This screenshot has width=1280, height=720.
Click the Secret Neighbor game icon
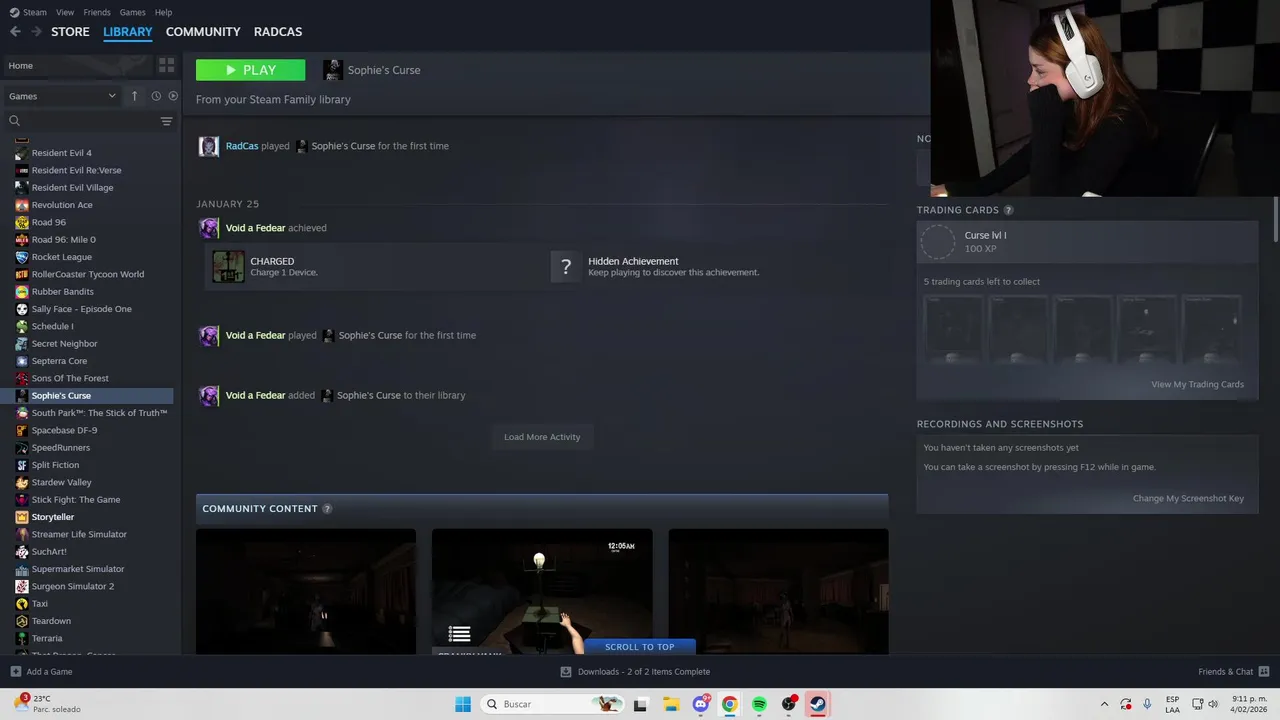(22, 344)
